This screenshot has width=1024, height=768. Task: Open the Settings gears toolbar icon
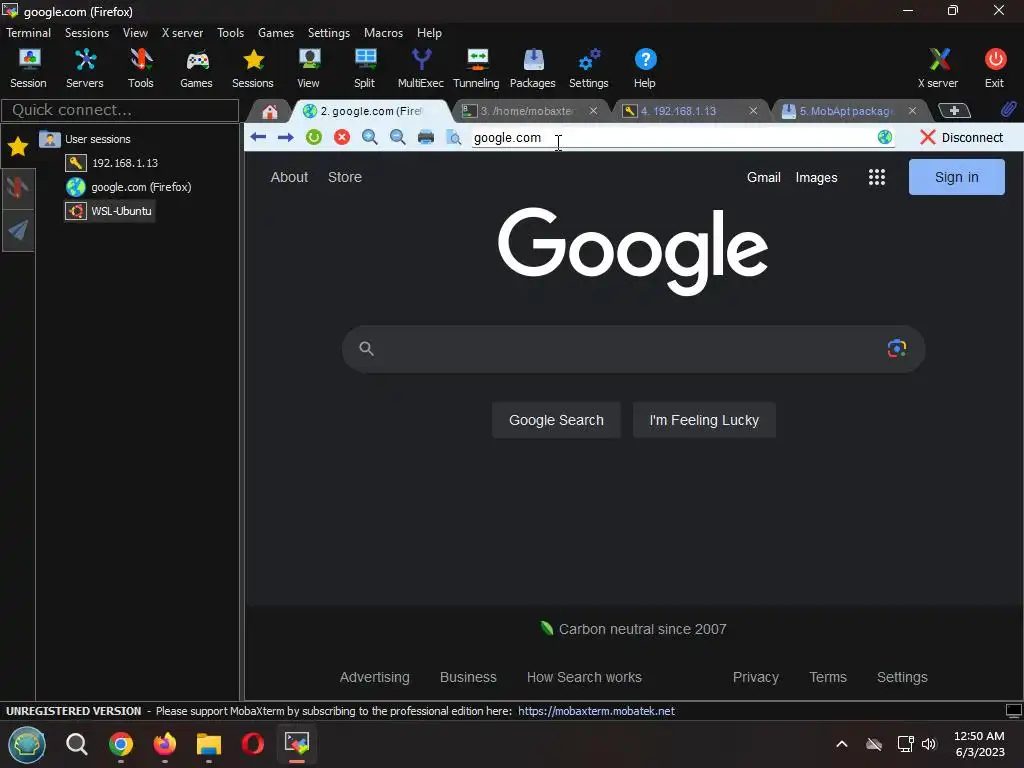point(588,68)
